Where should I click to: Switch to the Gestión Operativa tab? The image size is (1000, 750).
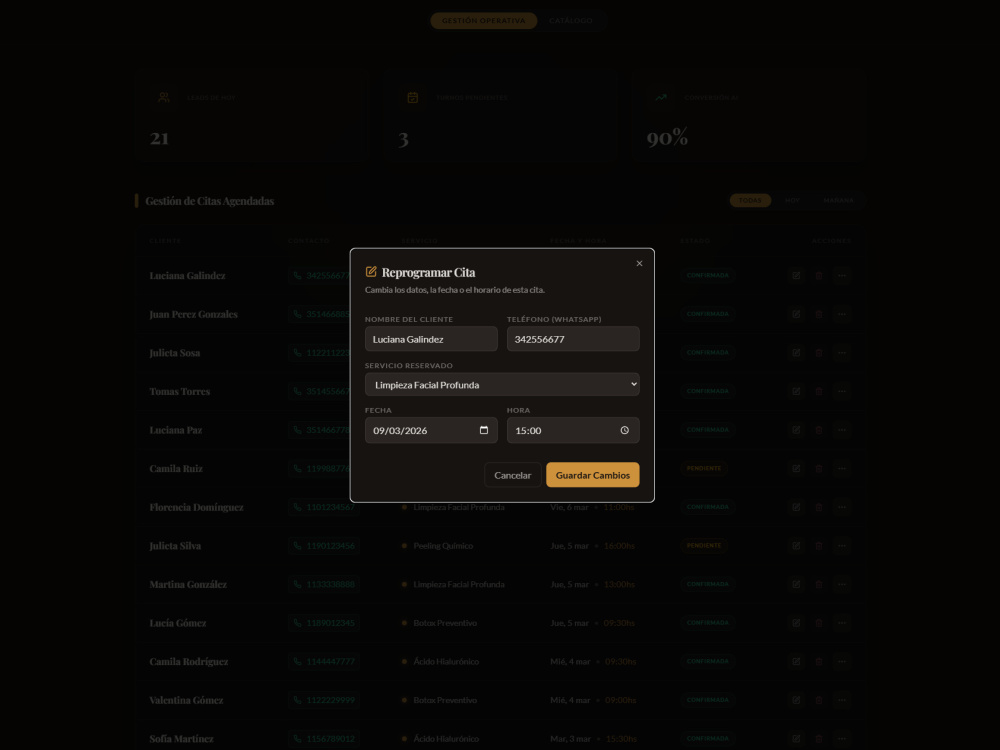coord(483,20)
